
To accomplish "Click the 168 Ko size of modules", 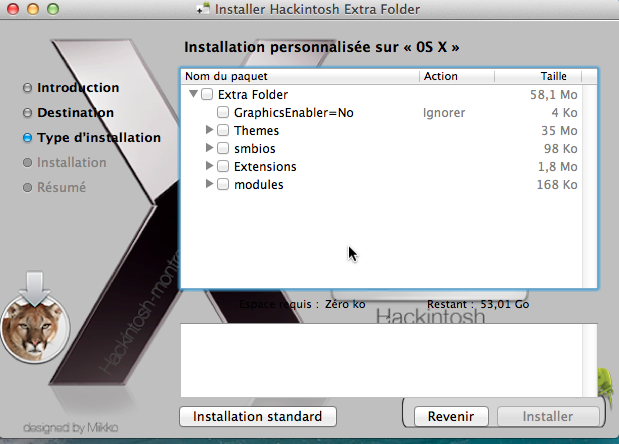I will coord(557,185).
